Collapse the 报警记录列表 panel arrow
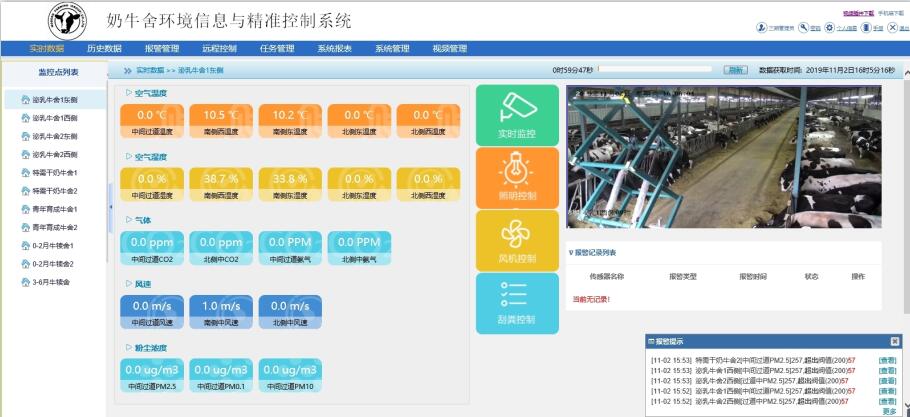 point(570,253)
